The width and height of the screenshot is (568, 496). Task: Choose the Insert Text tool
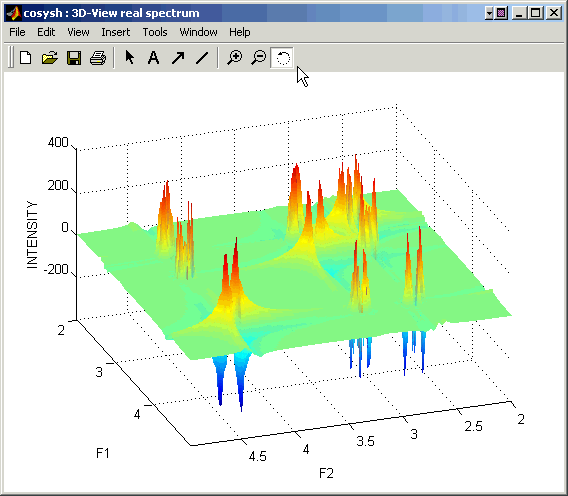coord(153,58)
